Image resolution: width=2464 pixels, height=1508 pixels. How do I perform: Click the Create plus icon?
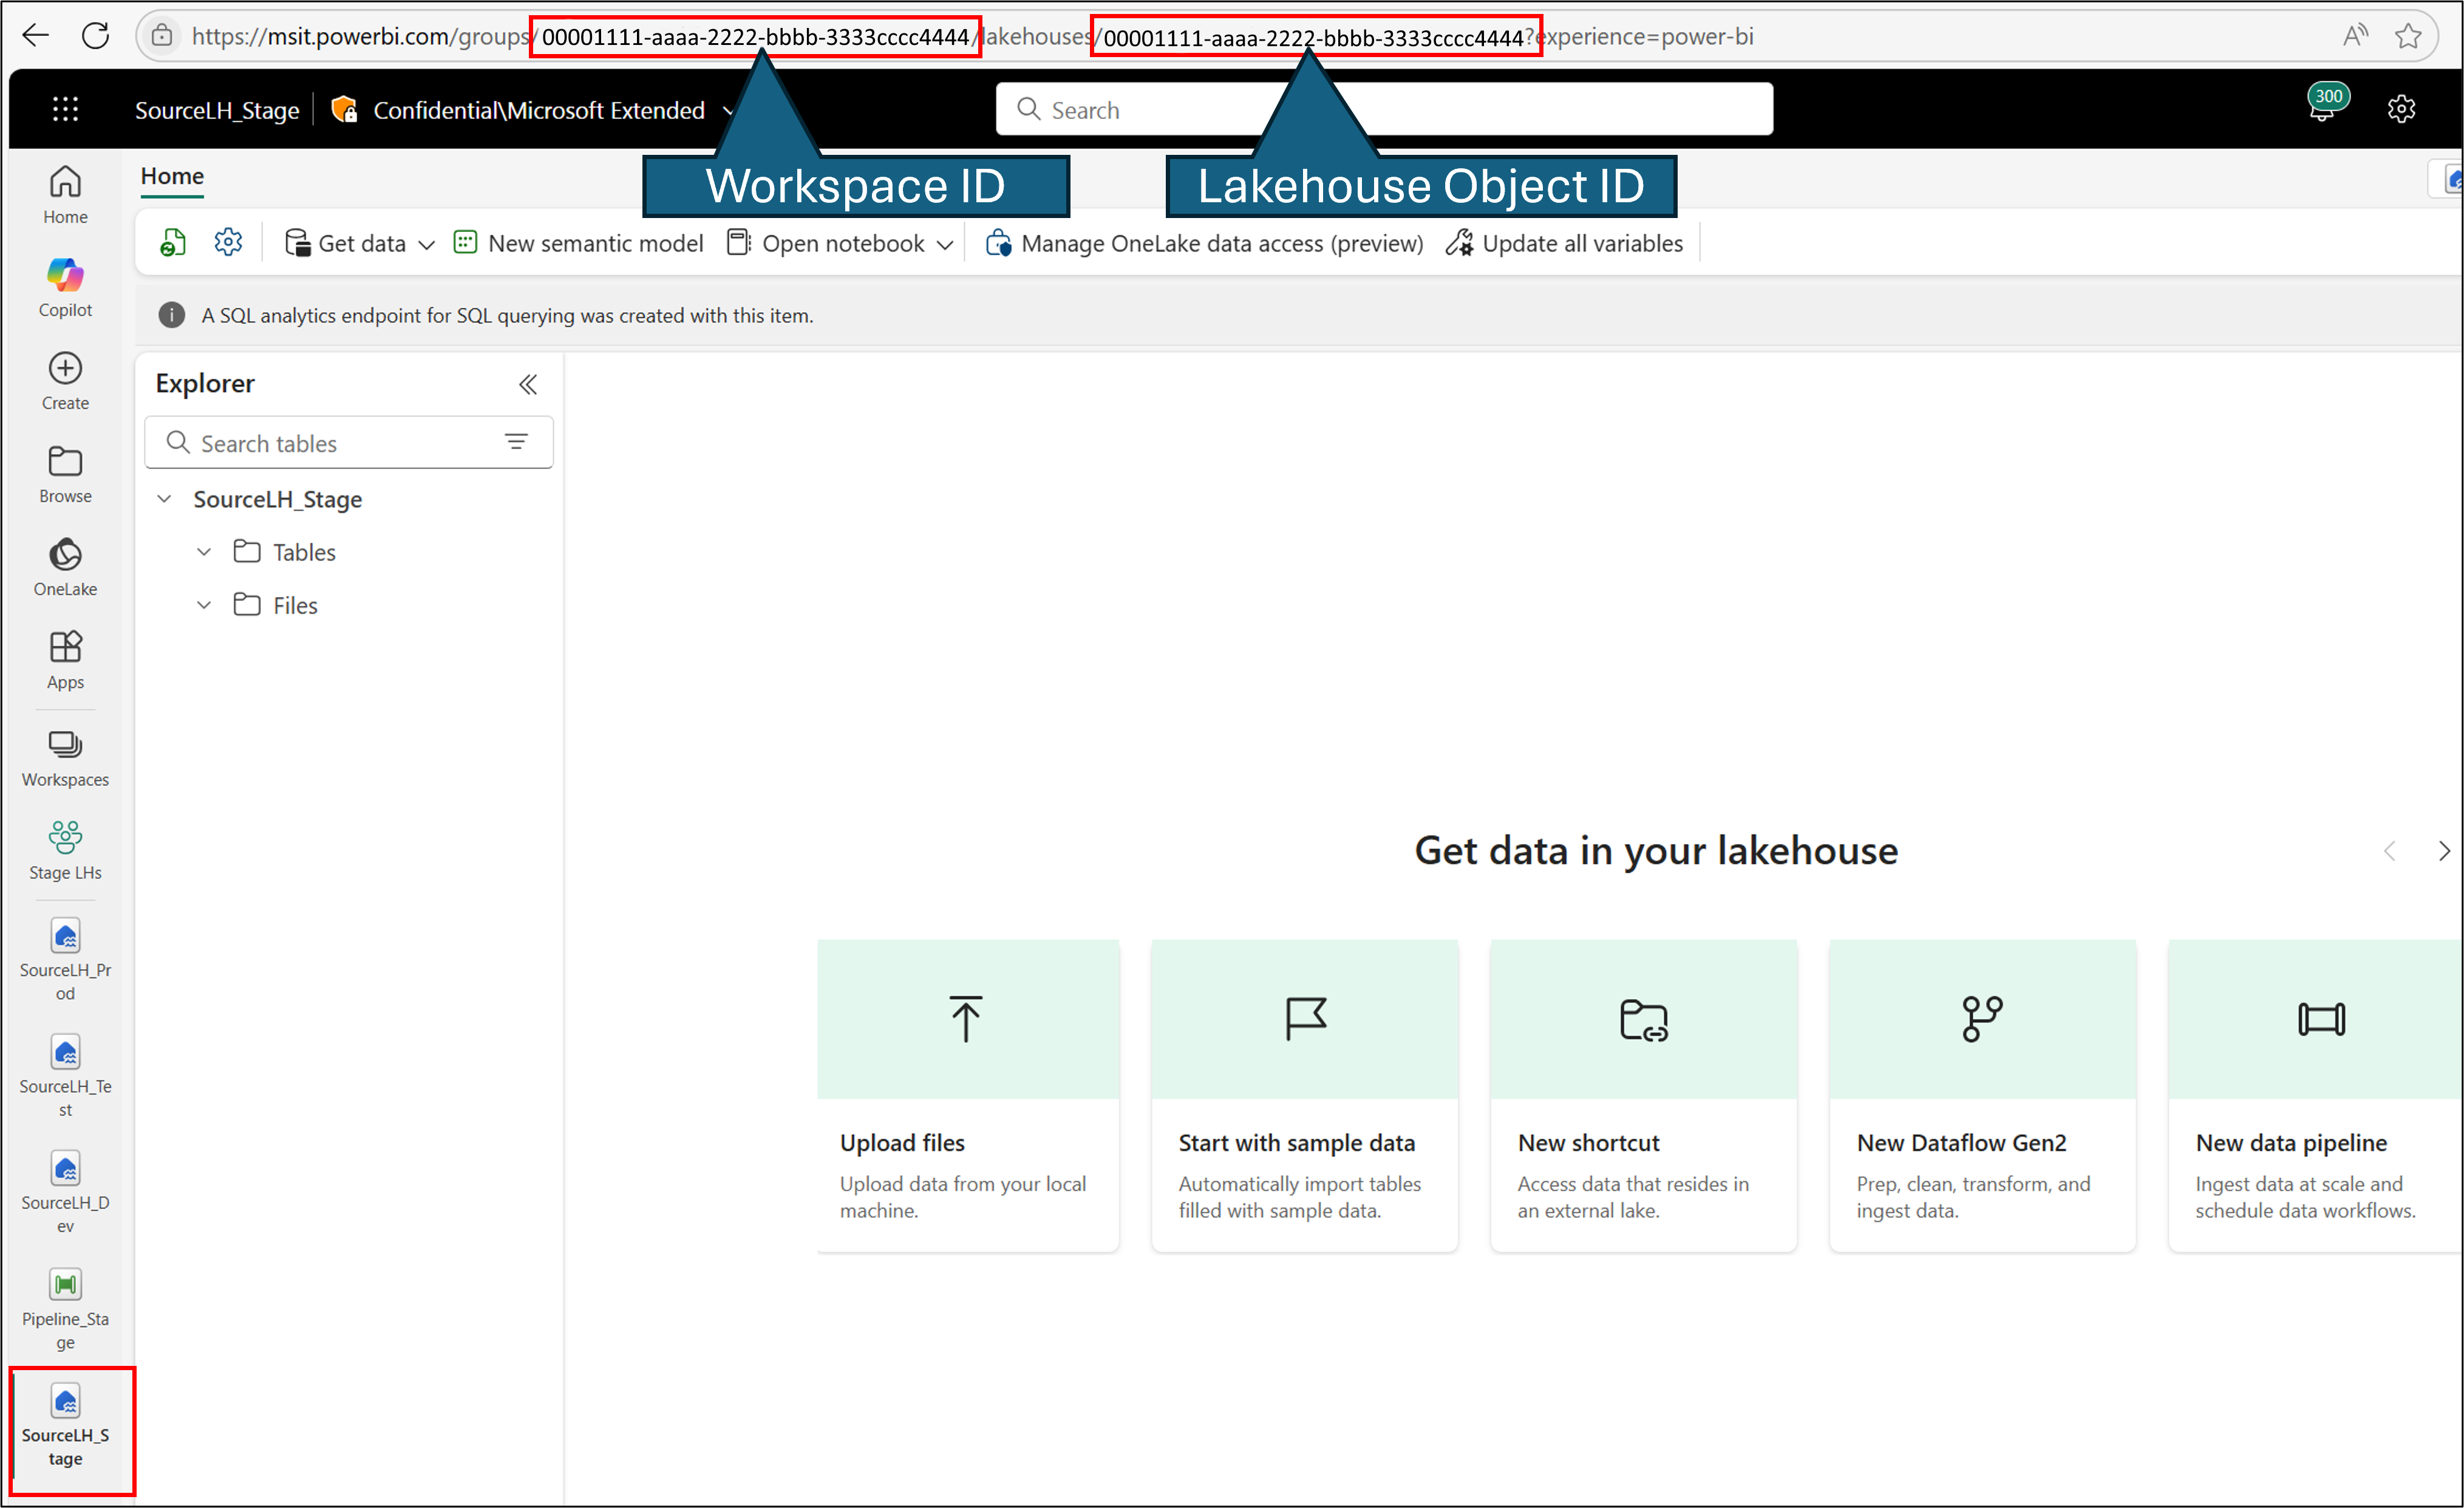(x=65, y=380)
